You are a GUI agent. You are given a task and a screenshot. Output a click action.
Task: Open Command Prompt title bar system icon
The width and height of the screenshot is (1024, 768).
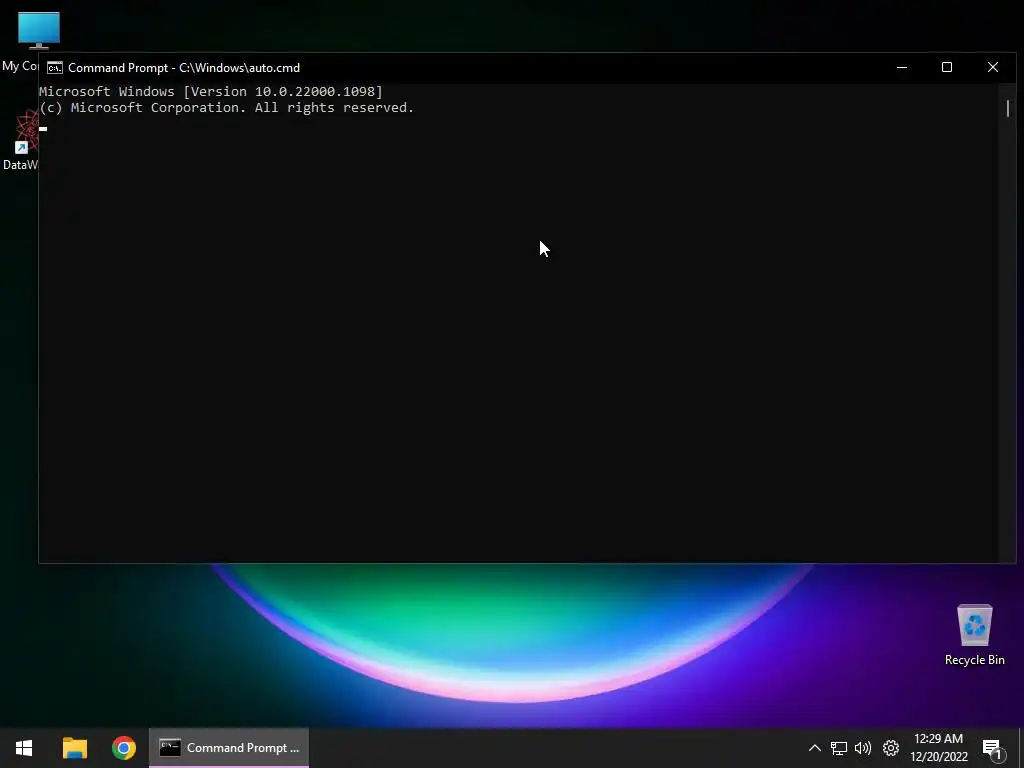pyautogui.click(x=55, y=68)
